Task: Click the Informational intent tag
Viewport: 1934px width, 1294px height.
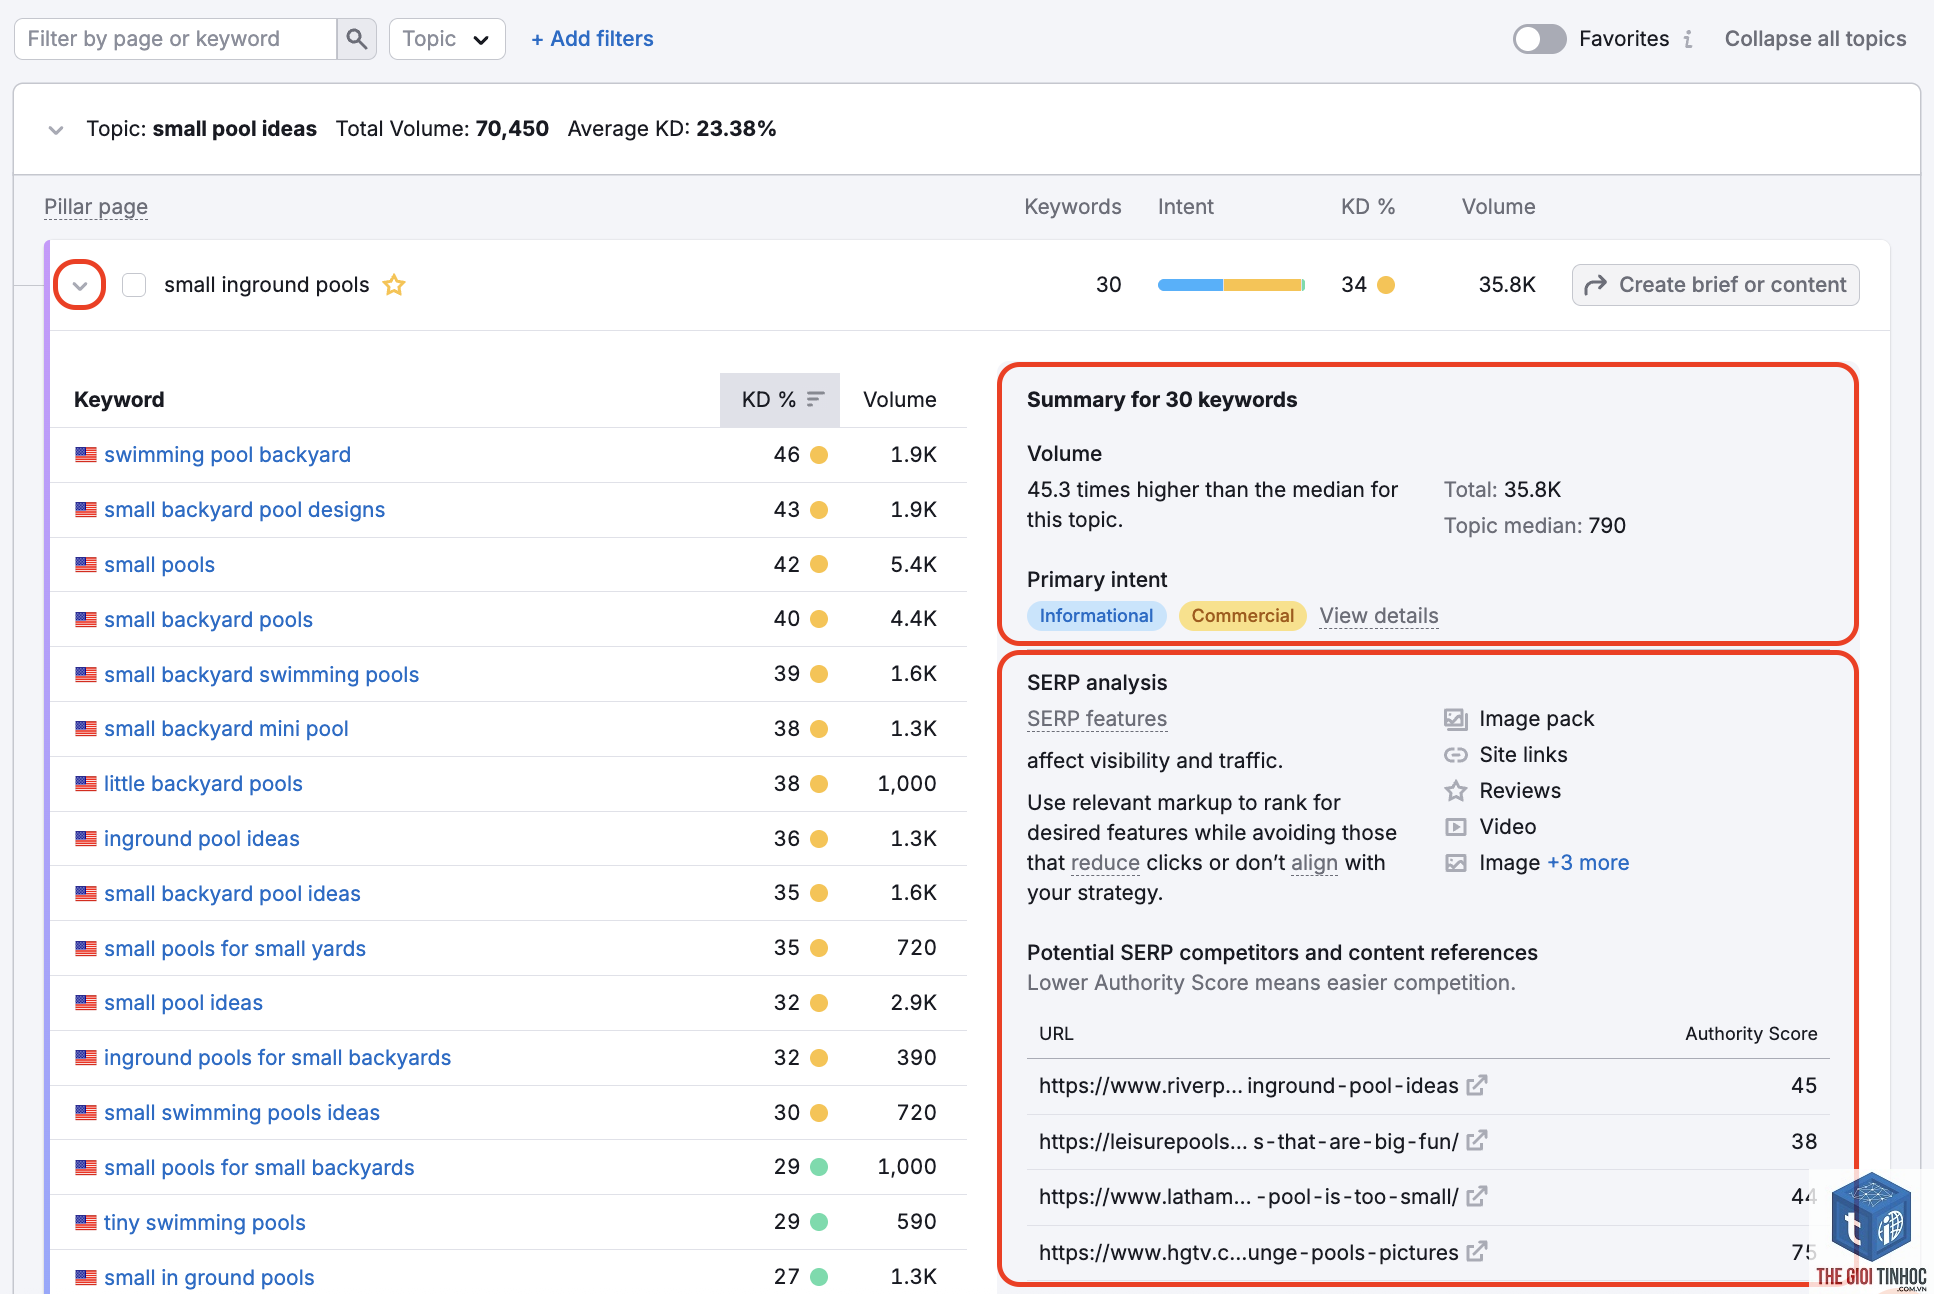Action: click(x=1096, y=616)
